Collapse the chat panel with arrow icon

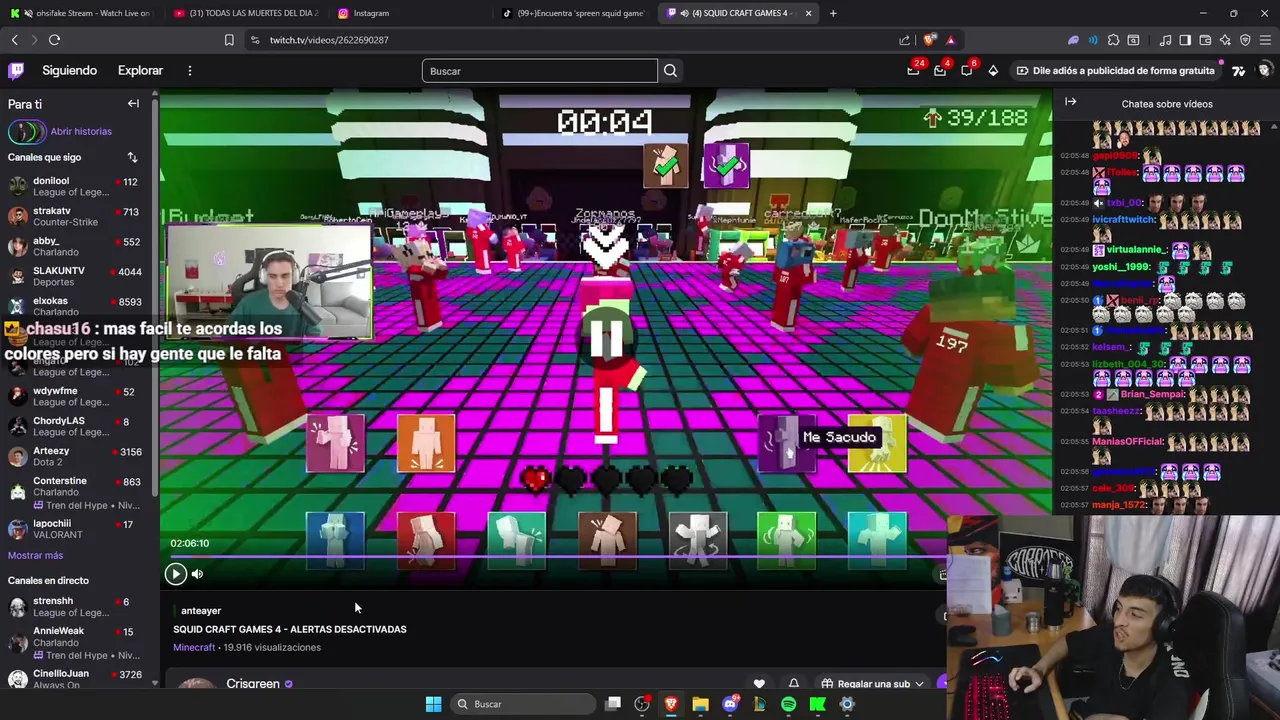click(1070, 102)
